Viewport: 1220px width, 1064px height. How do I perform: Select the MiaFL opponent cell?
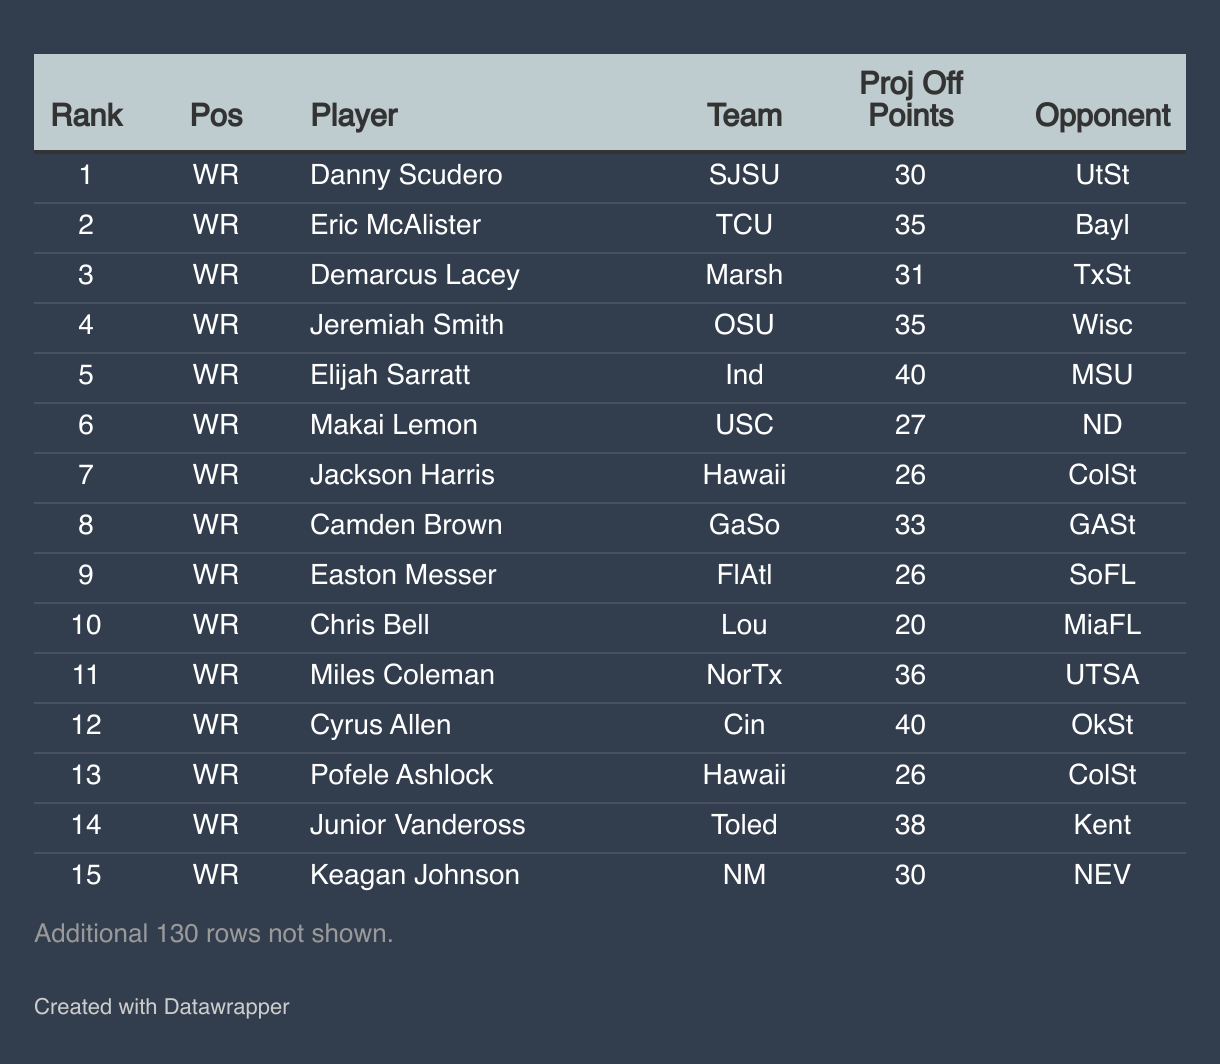[1102, 625]
